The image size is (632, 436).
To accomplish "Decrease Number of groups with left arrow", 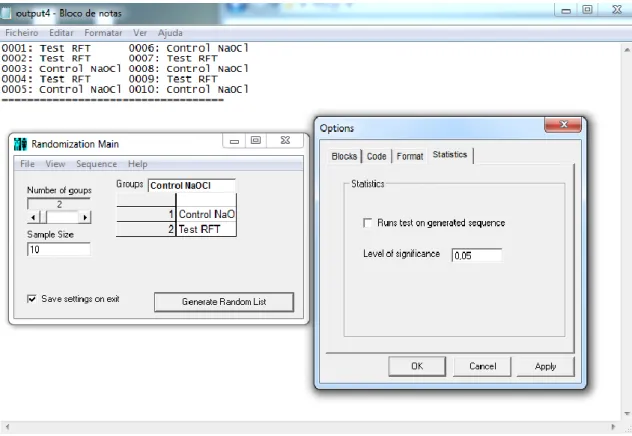I will [33, 218].
